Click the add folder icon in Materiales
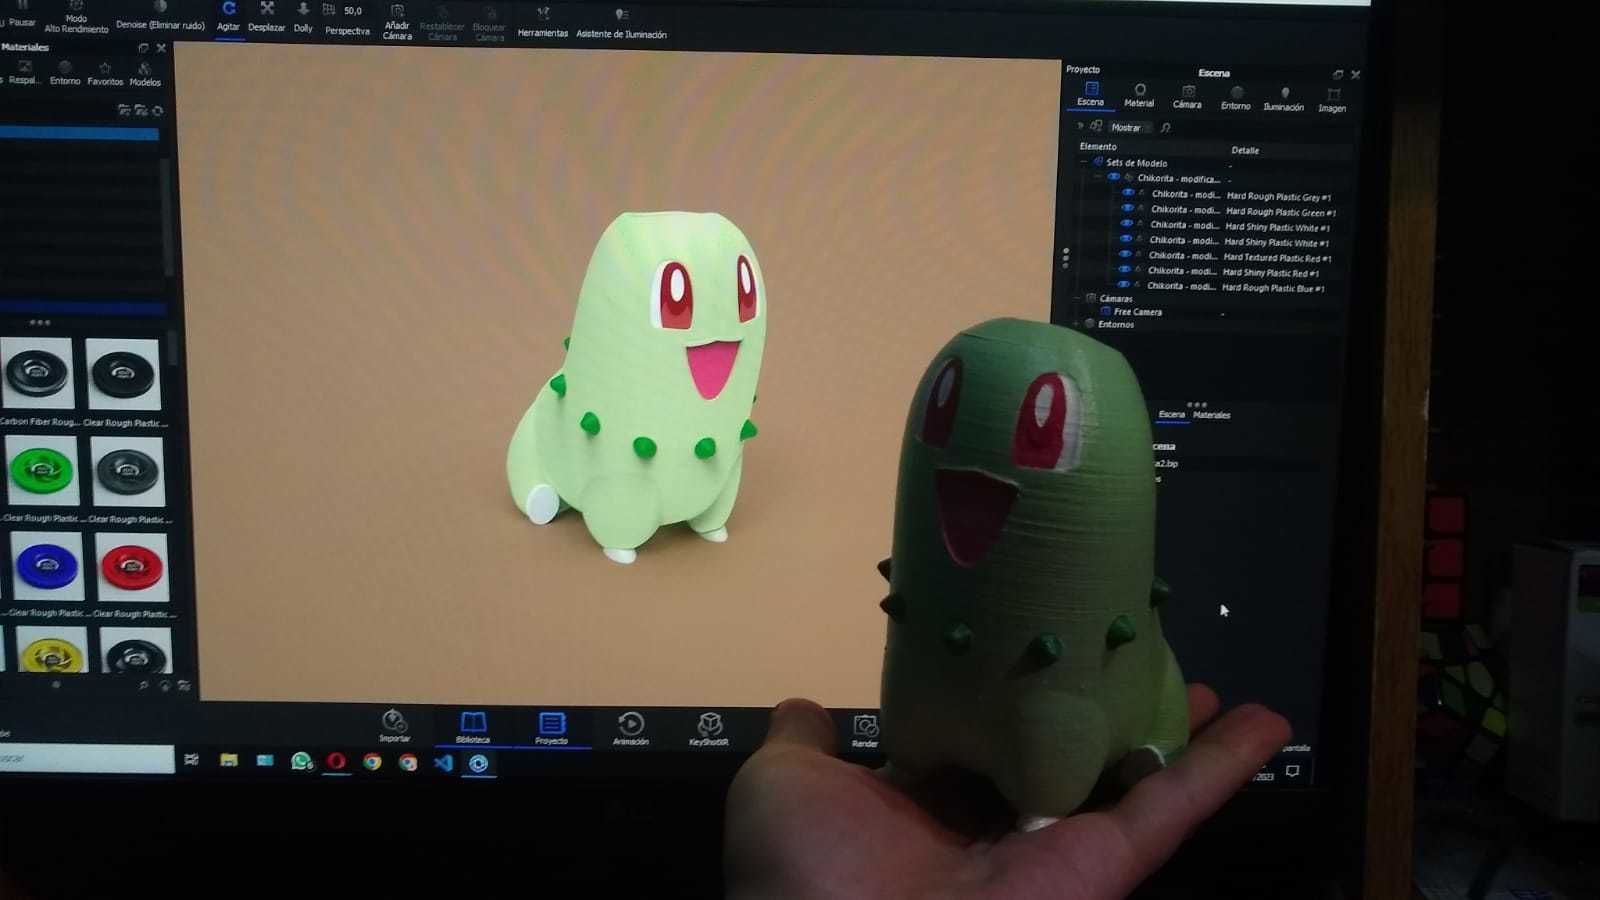 click(124, 110)
